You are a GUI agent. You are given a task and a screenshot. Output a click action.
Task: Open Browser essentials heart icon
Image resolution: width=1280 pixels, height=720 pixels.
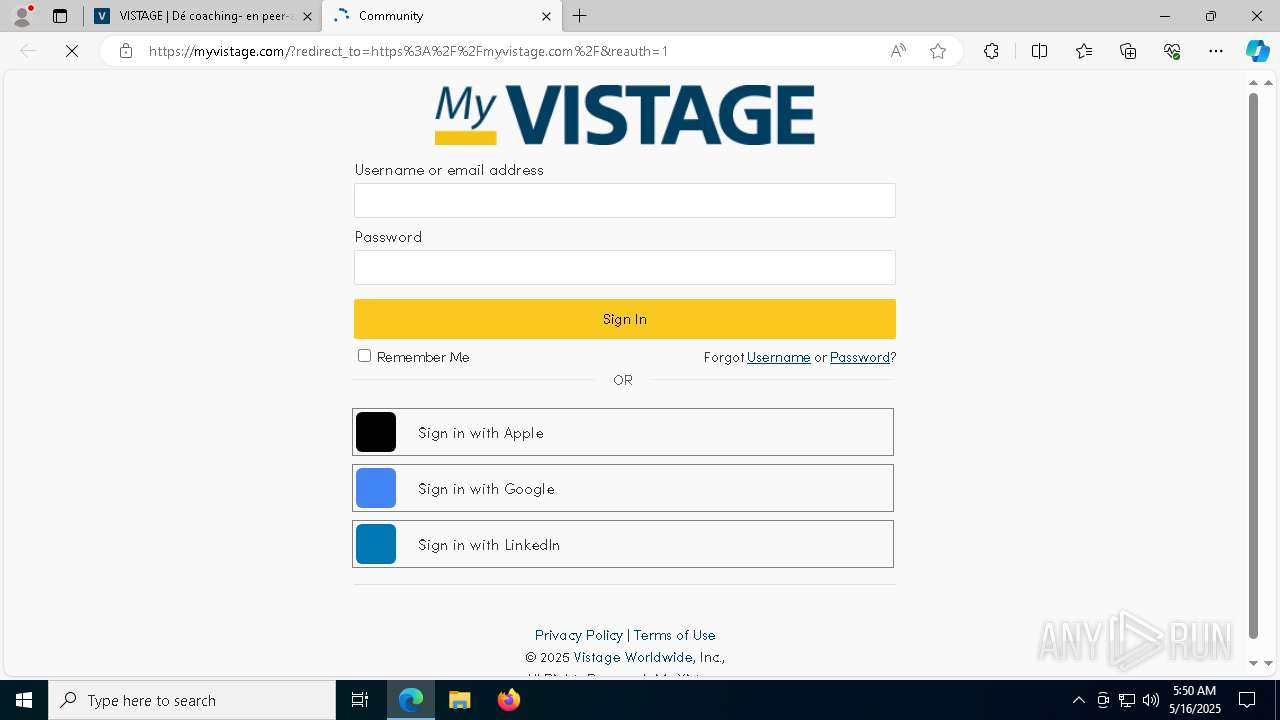point(1172,51)
